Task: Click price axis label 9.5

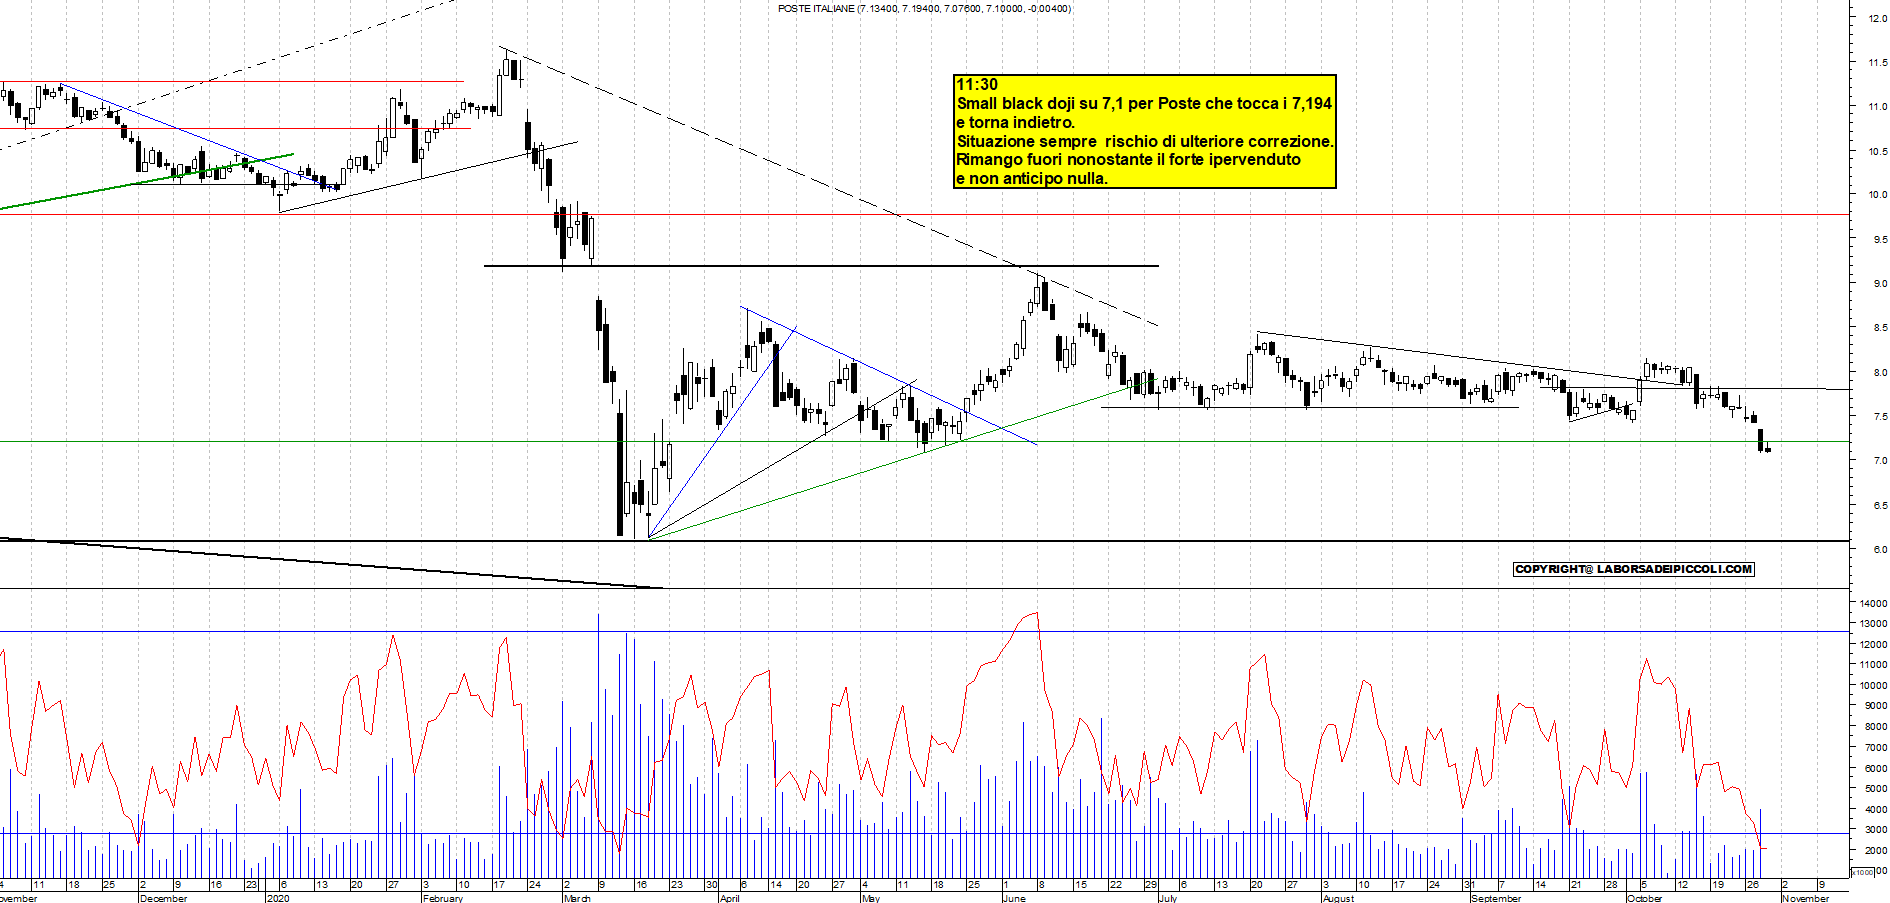Action: pos(1879,239)
